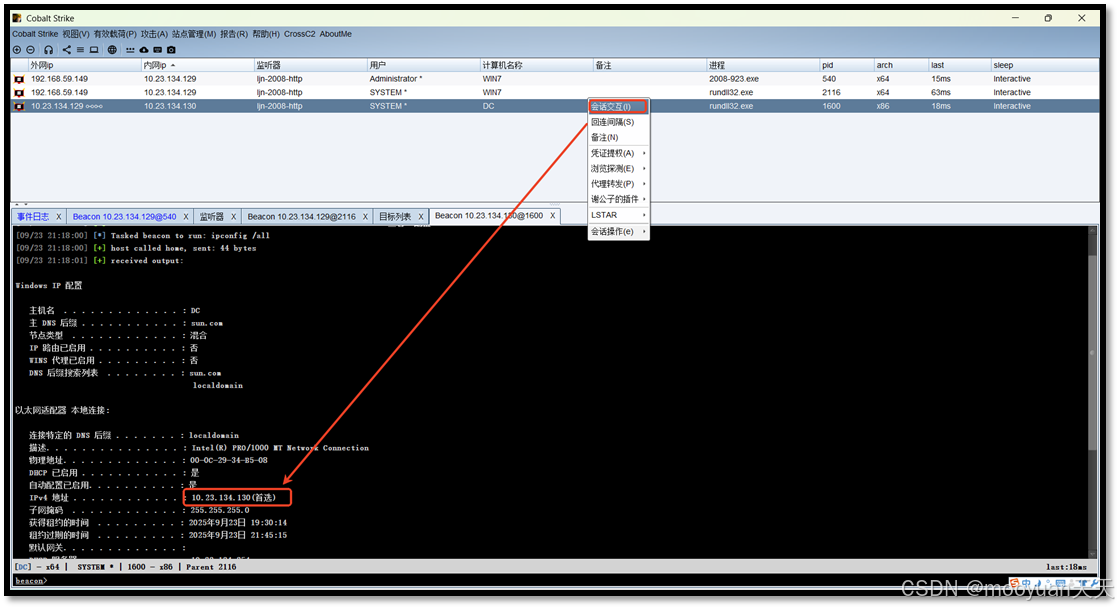Switch to the 目标列表 tab
This screenshot has height=609, width=1119.
tap(395, 216)
